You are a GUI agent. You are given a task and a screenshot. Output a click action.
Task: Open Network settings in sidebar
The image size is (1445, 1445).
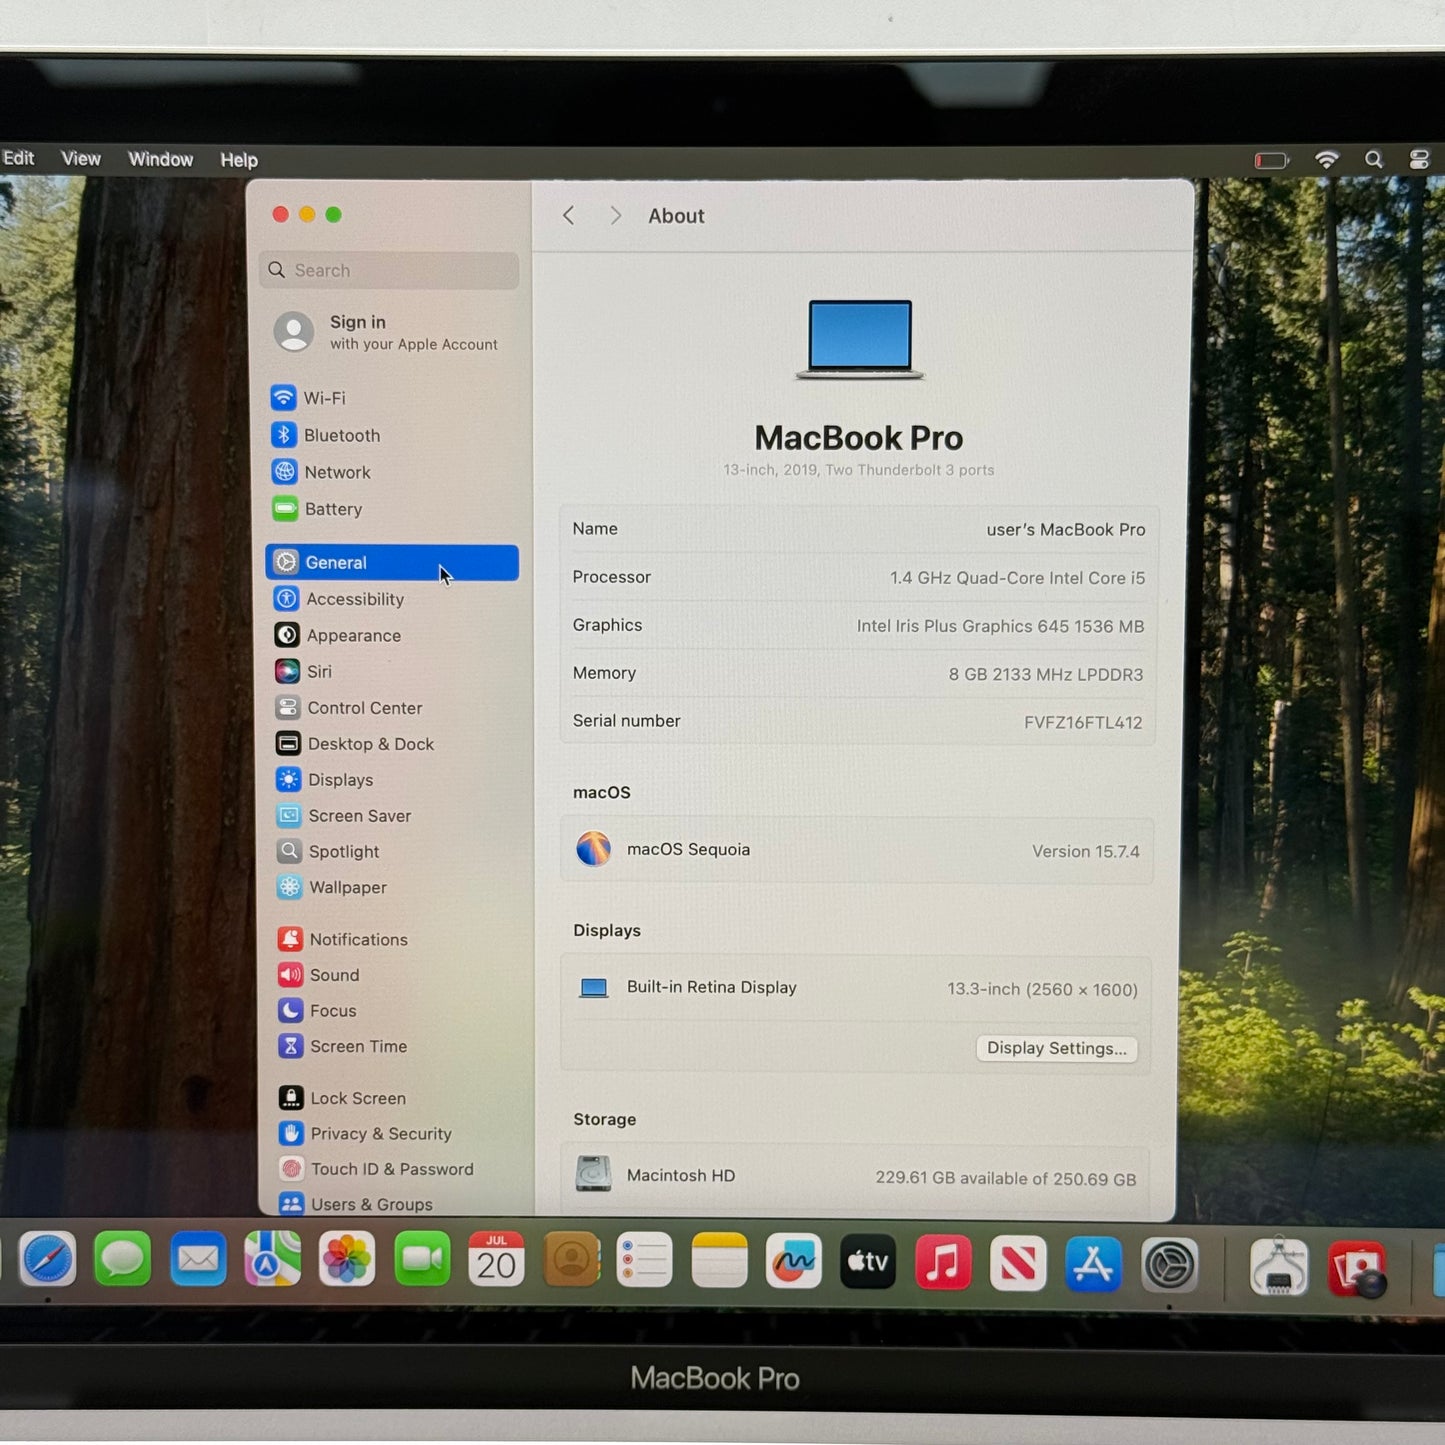391,472
